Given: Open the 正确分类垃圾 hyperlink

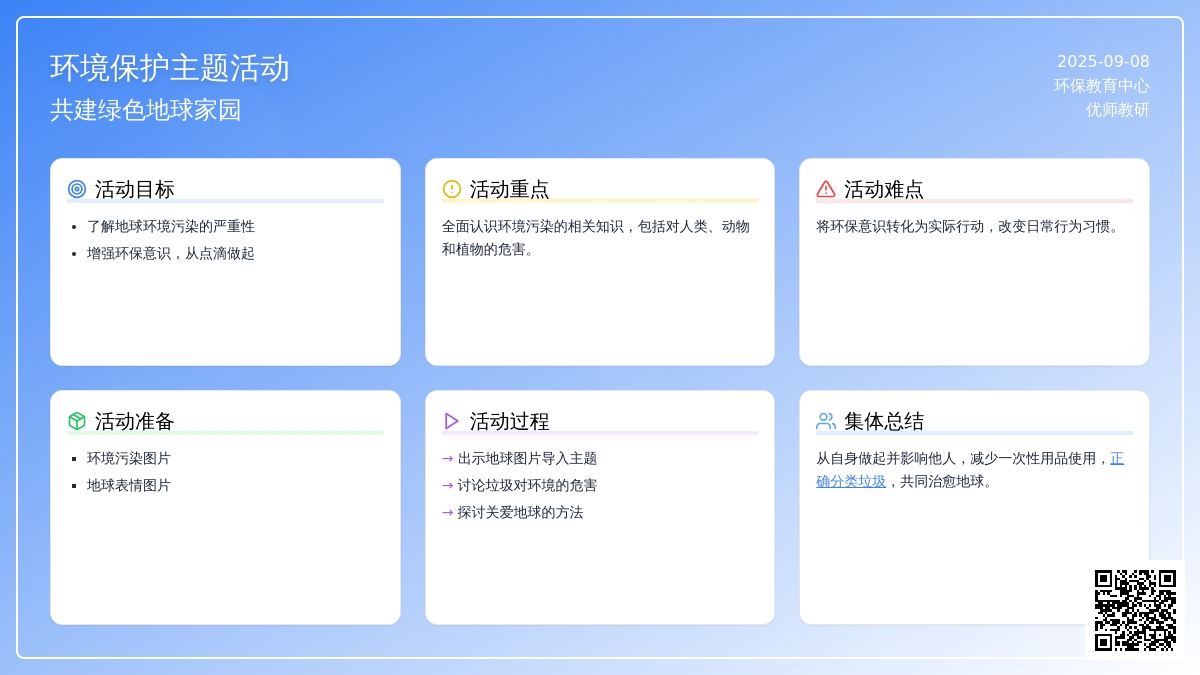Looking at the screenshot, I should pyautogui.click(x=851, y=481).
